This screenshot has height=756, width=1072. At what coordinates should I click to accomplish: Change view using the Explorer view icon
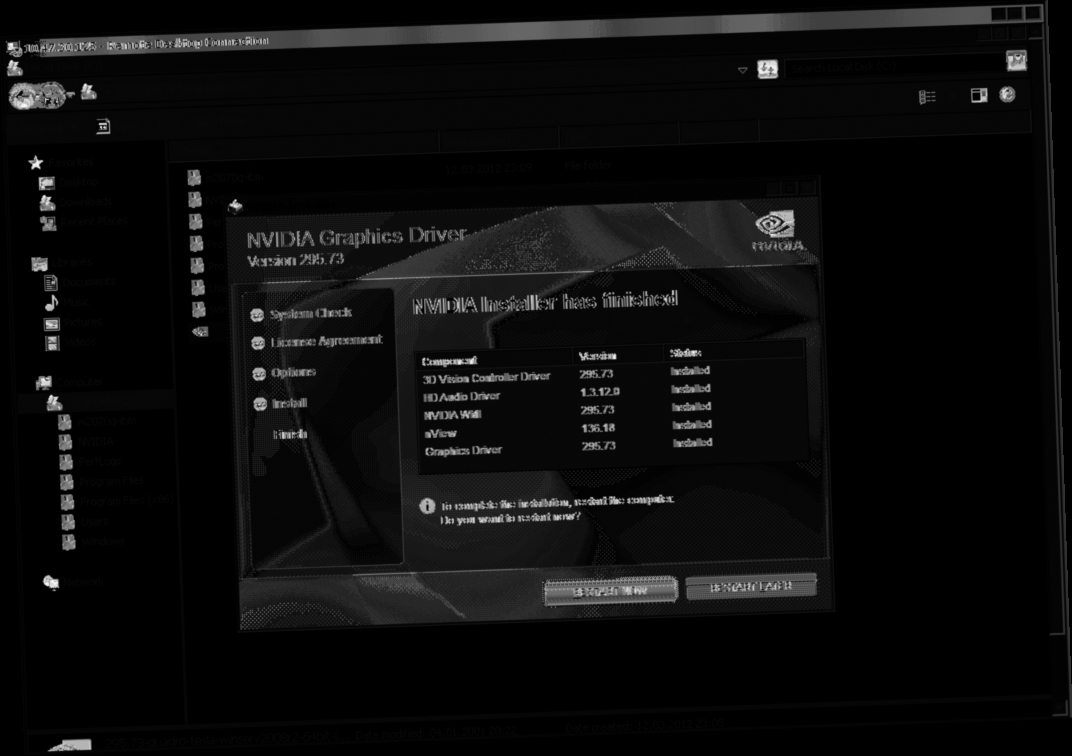(927, 98)
